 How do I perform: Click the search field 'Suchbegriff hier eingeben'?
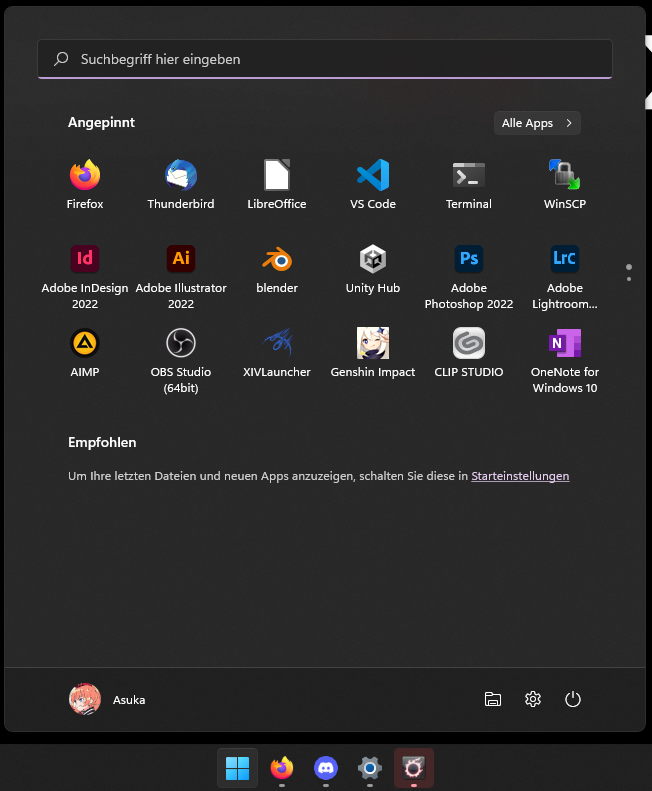pos(325,59)
